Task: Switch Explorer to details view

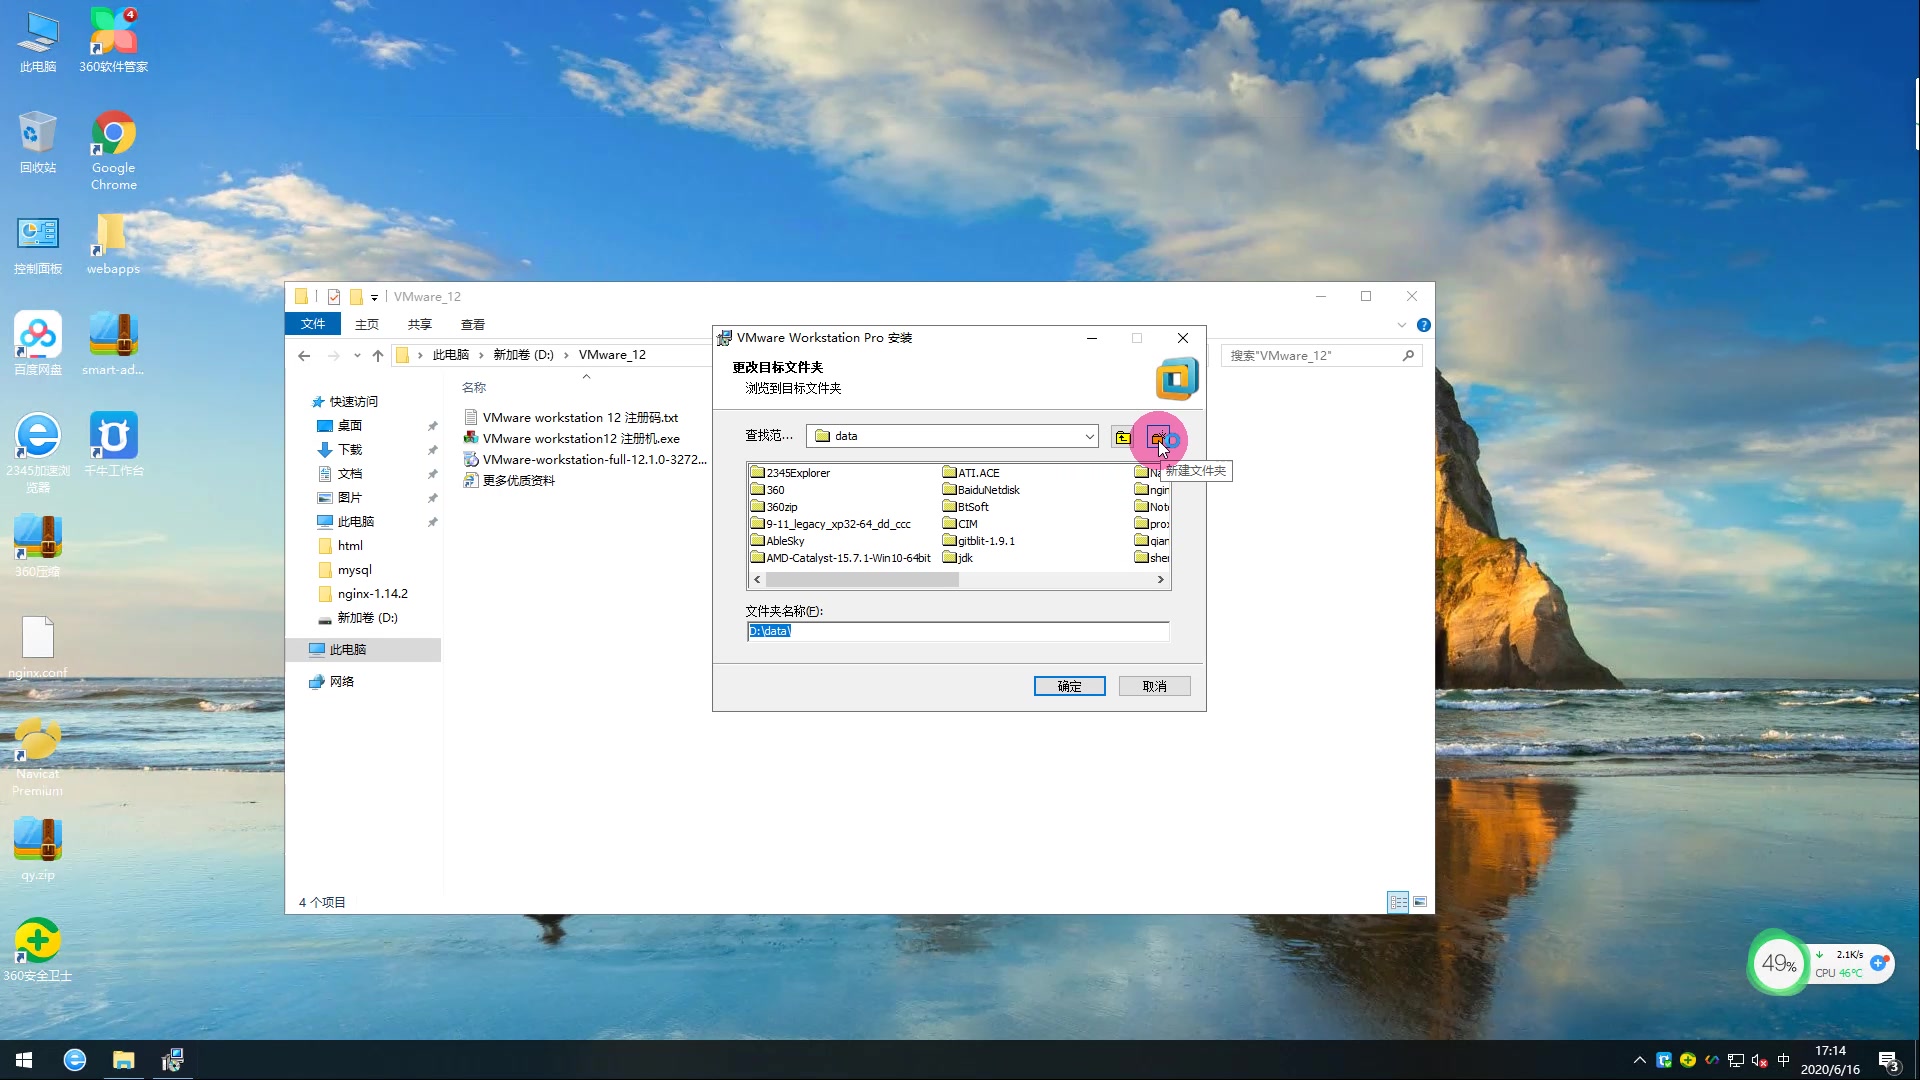Action: [x=1398, y=902]
